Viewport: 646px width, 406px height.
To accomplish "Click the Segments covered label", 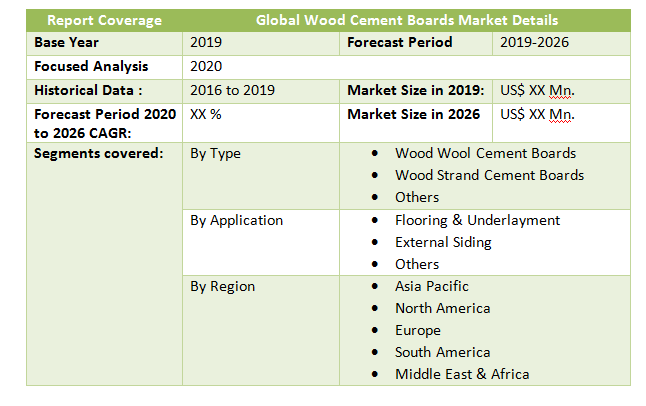I will point(98,154).
